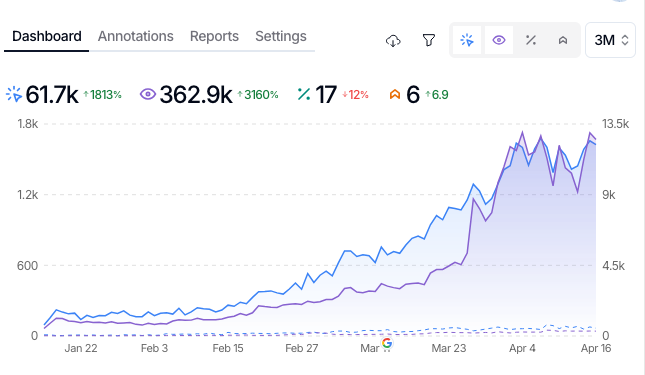Viewport: 645px width, 375px height.
Task: Toggle the impressions eye metric
Action: point(499,40)
